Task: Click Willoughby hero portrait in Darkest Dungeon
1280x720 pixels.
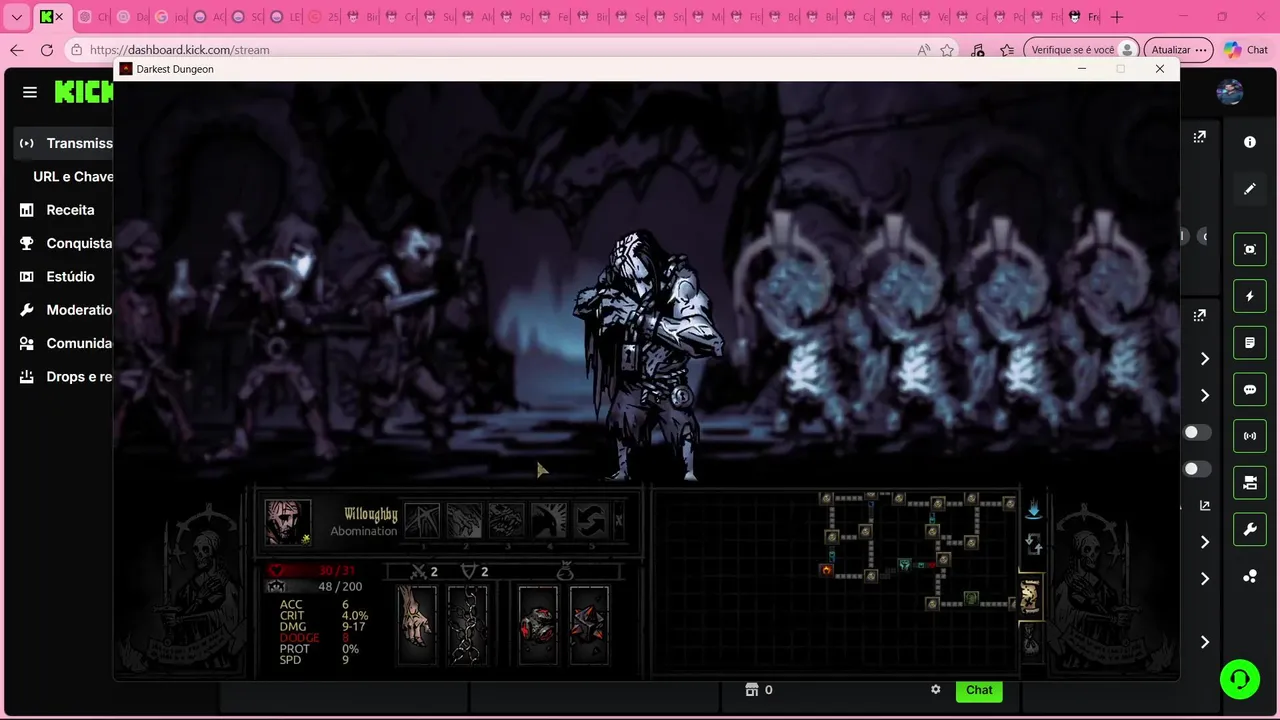Action: [287, 522]
